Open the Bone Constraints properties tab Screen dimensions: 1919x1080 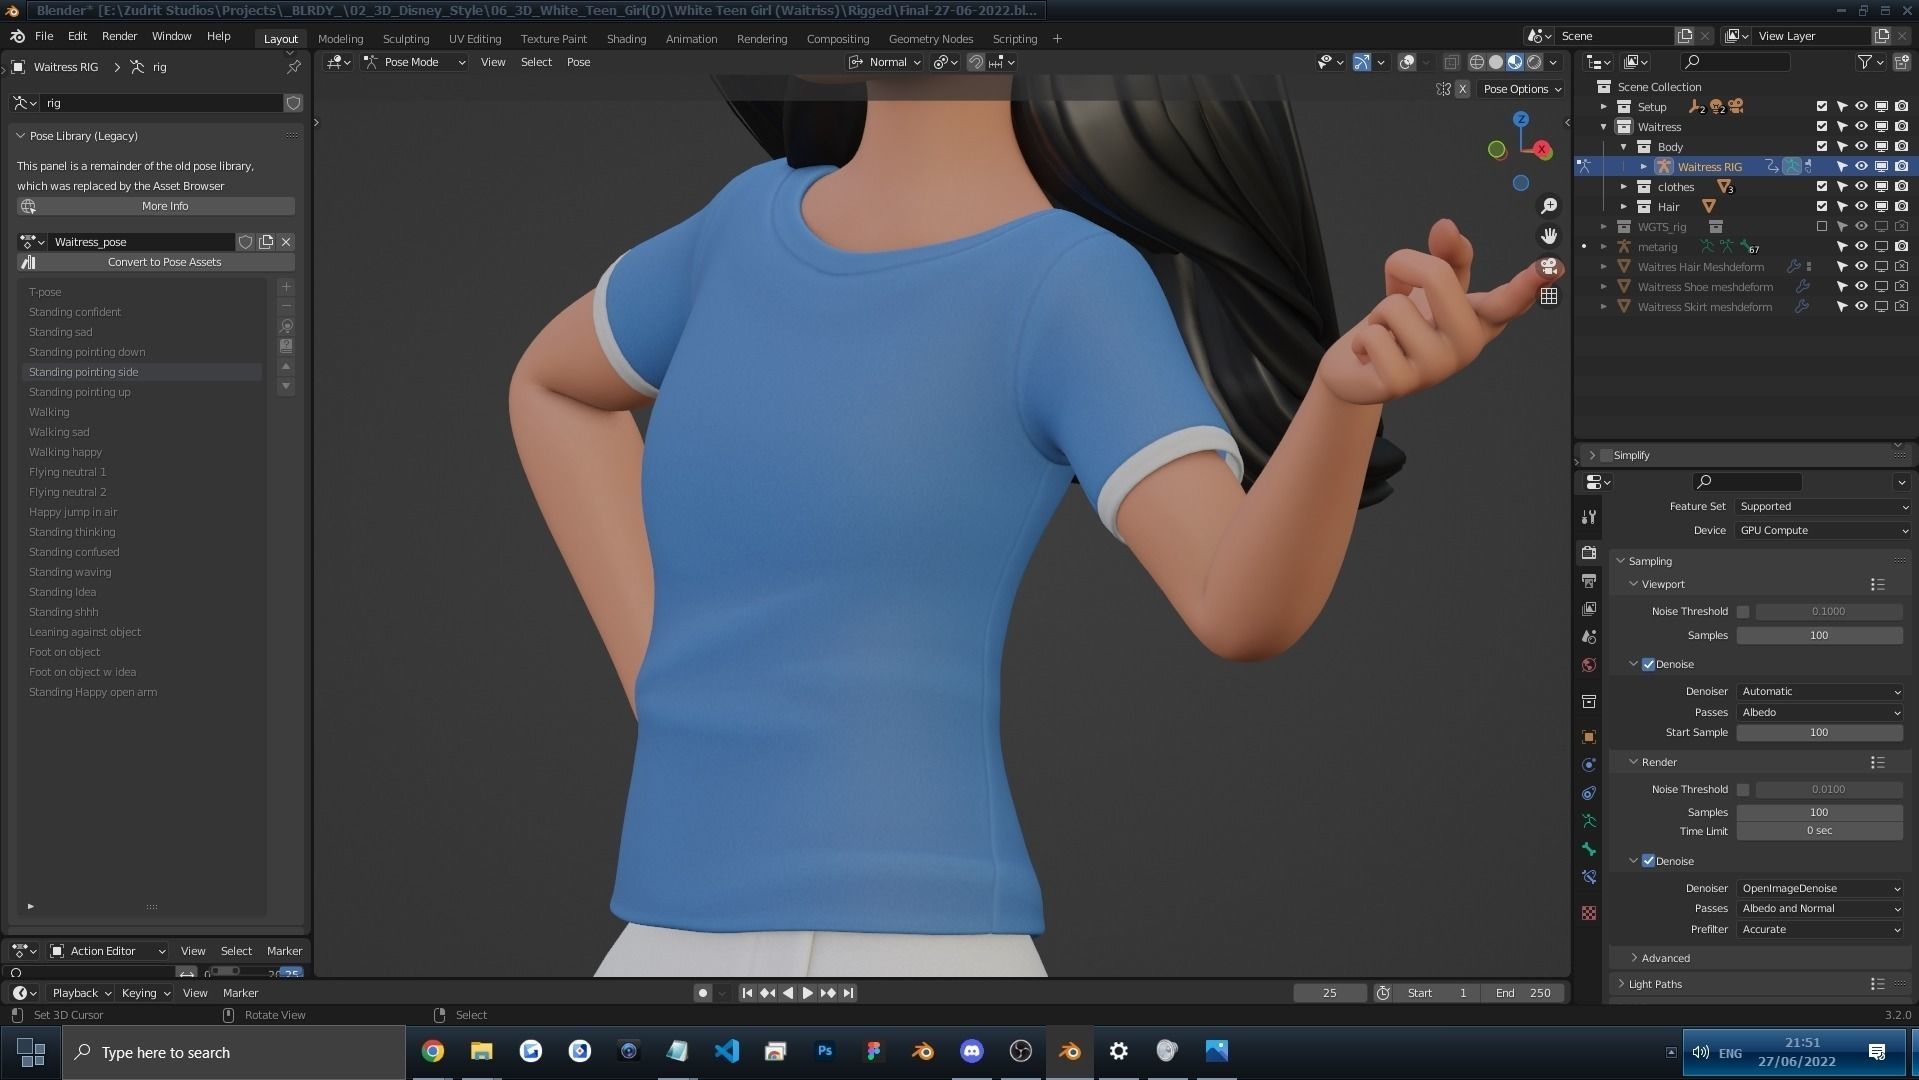click(x=1588, y=877)
